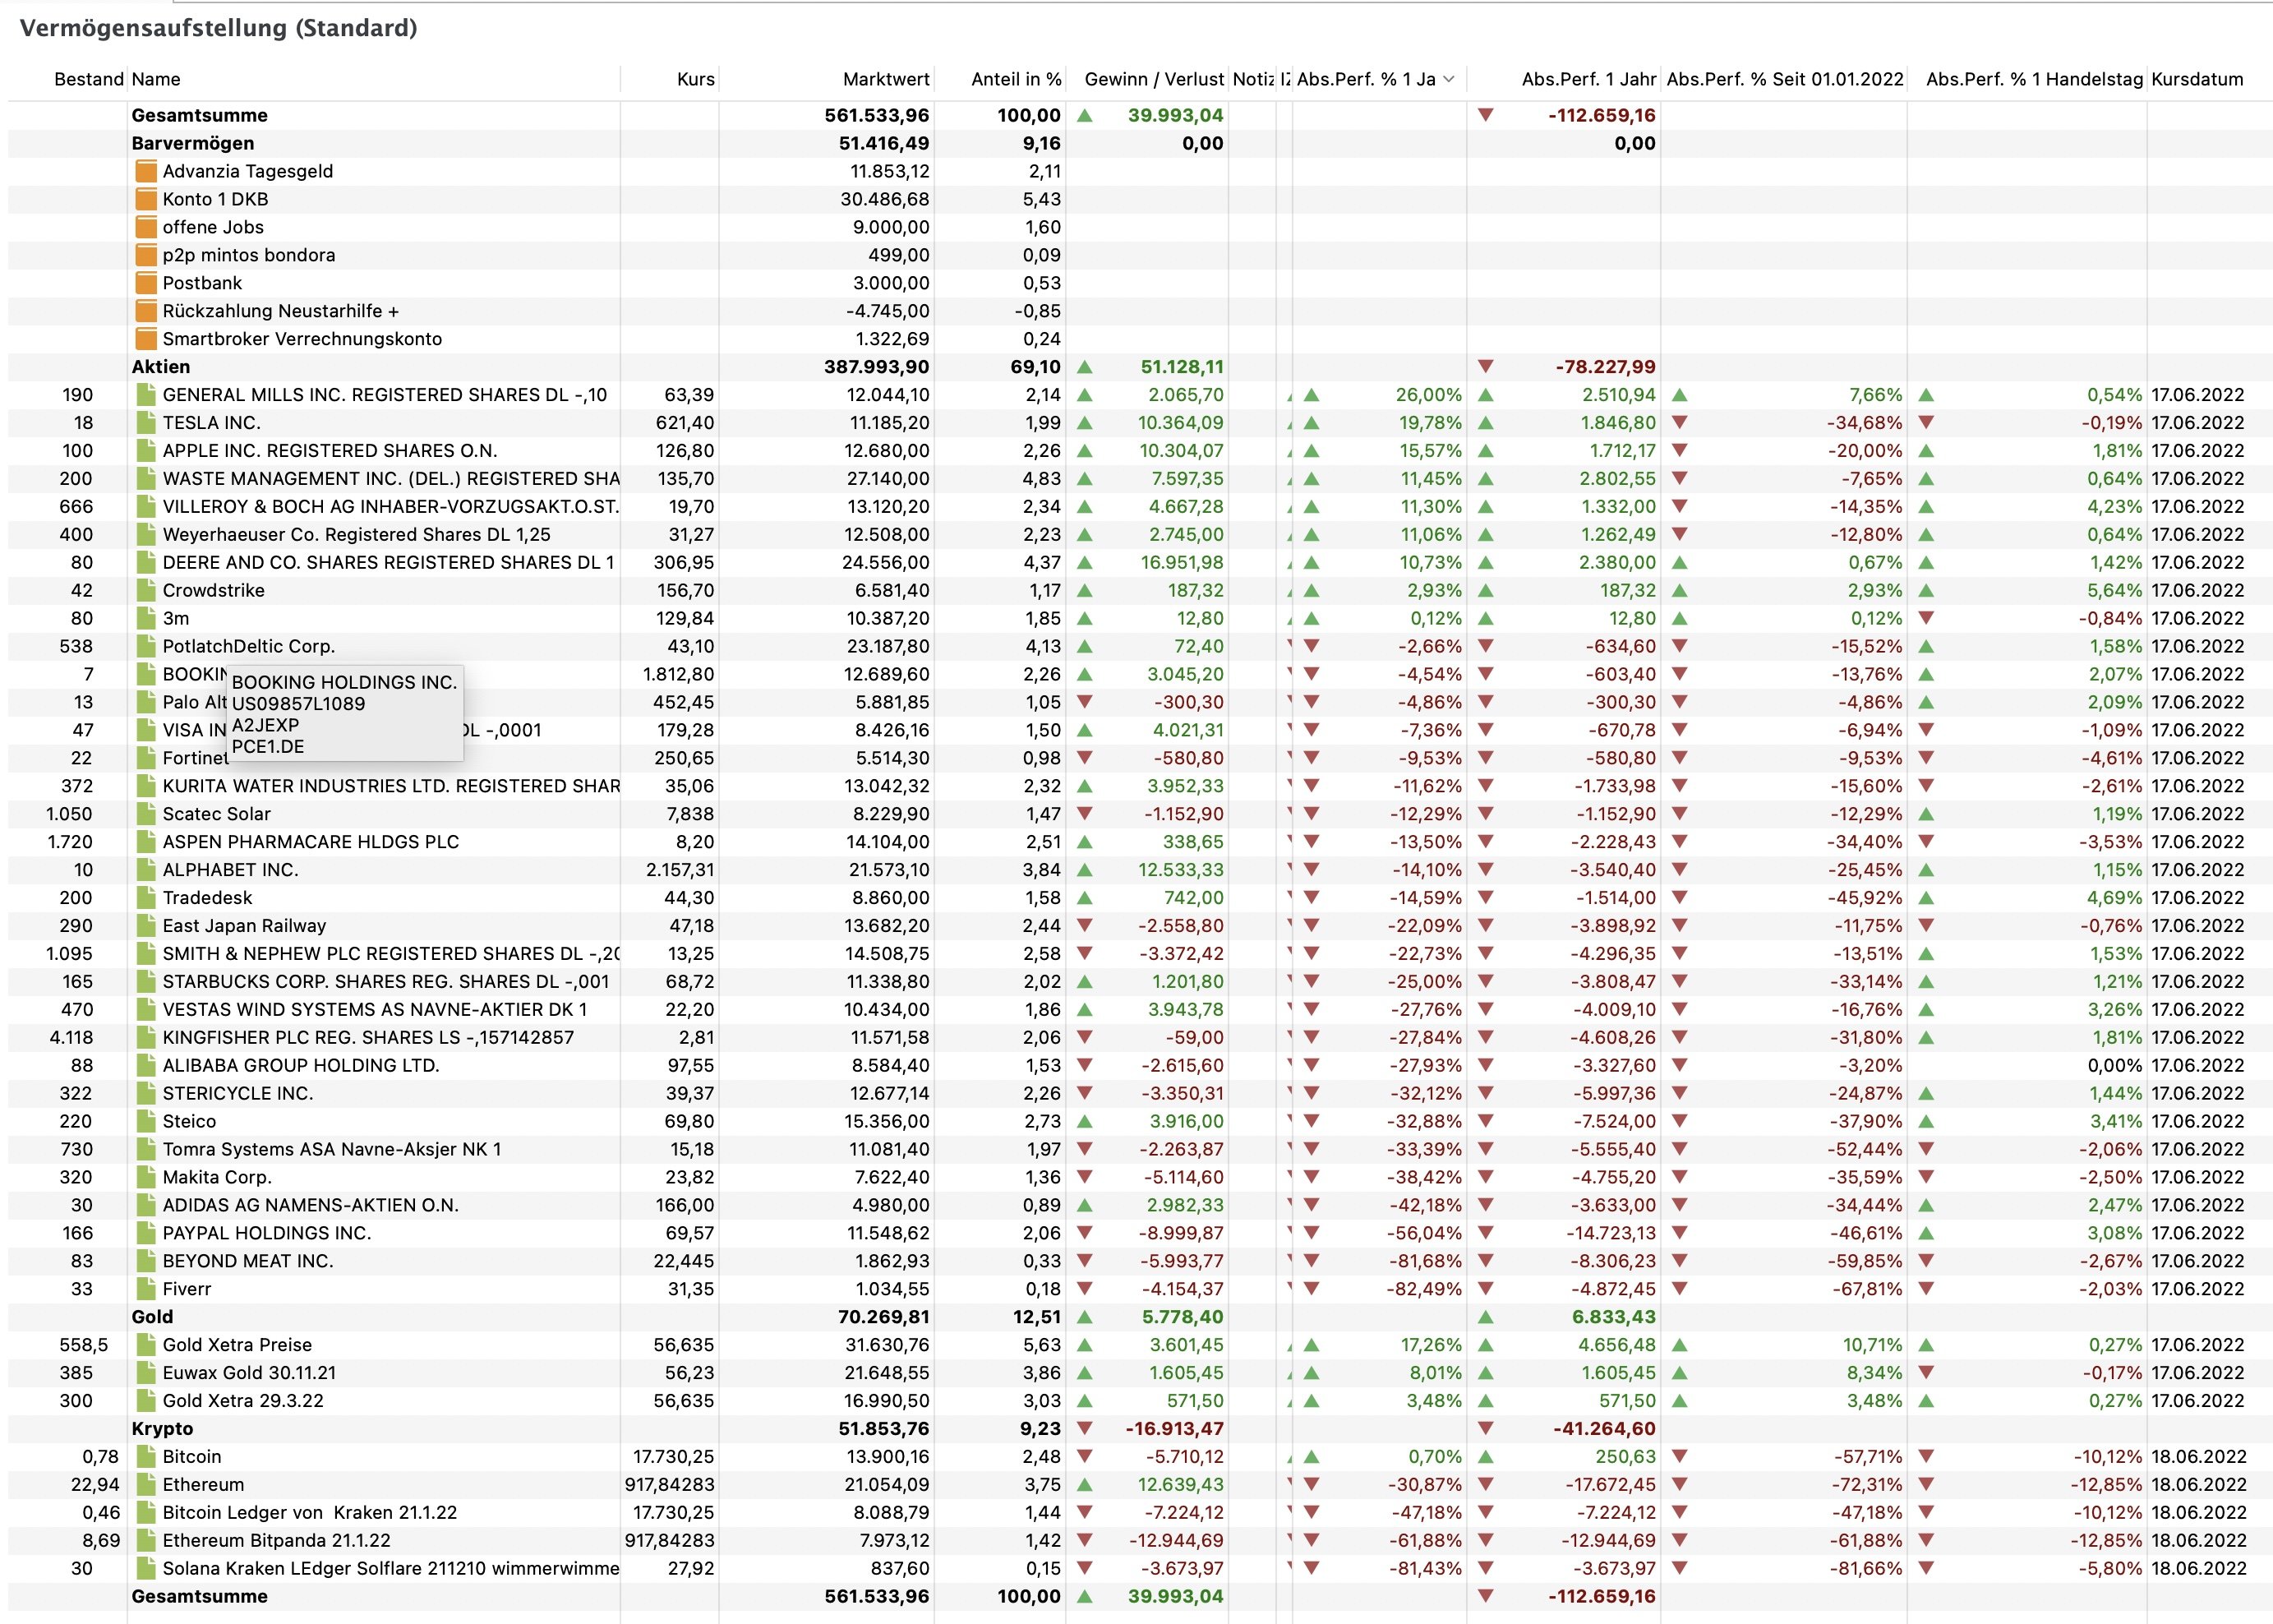Select the Aktien category row
Viewport: 2273px width, 1624px height.
point(161,367)
